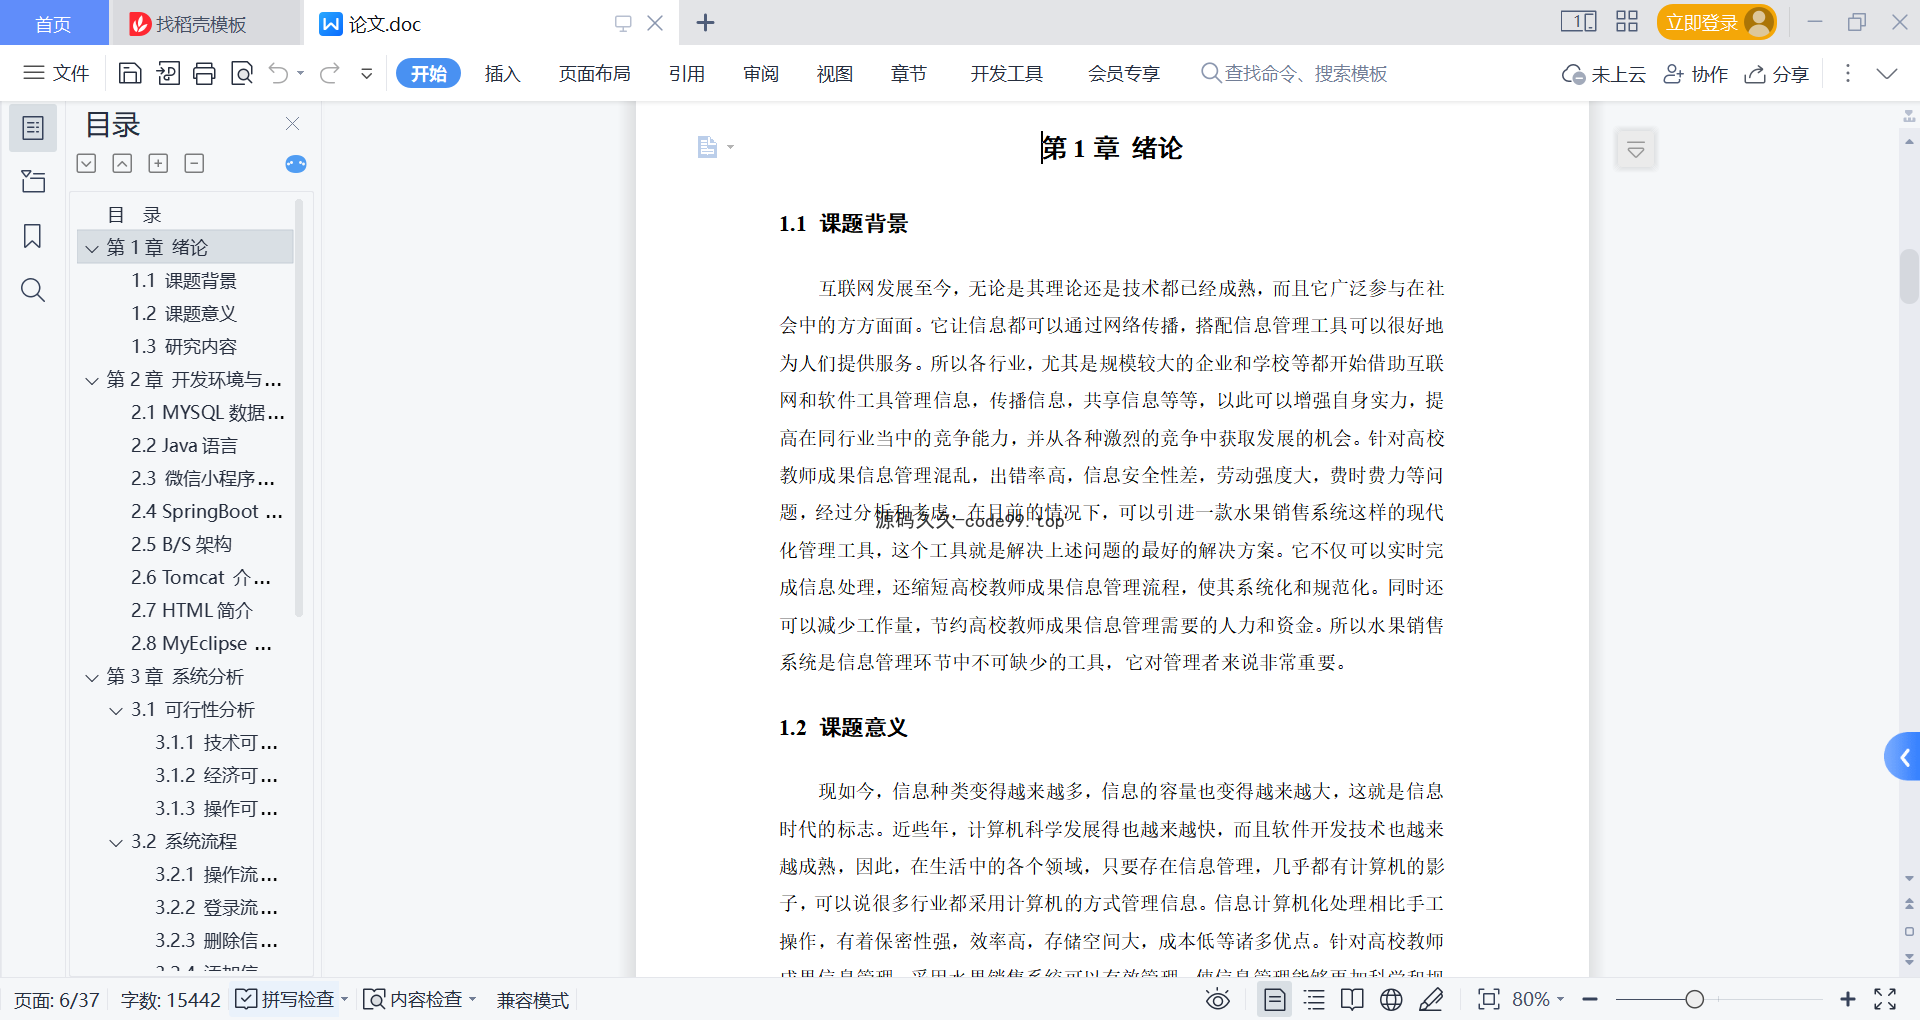Image resolution: width=1920 pixels, height=1020 pixels.
Task: Switch to web layout globe icon
Action: [x=1391, y=999]
